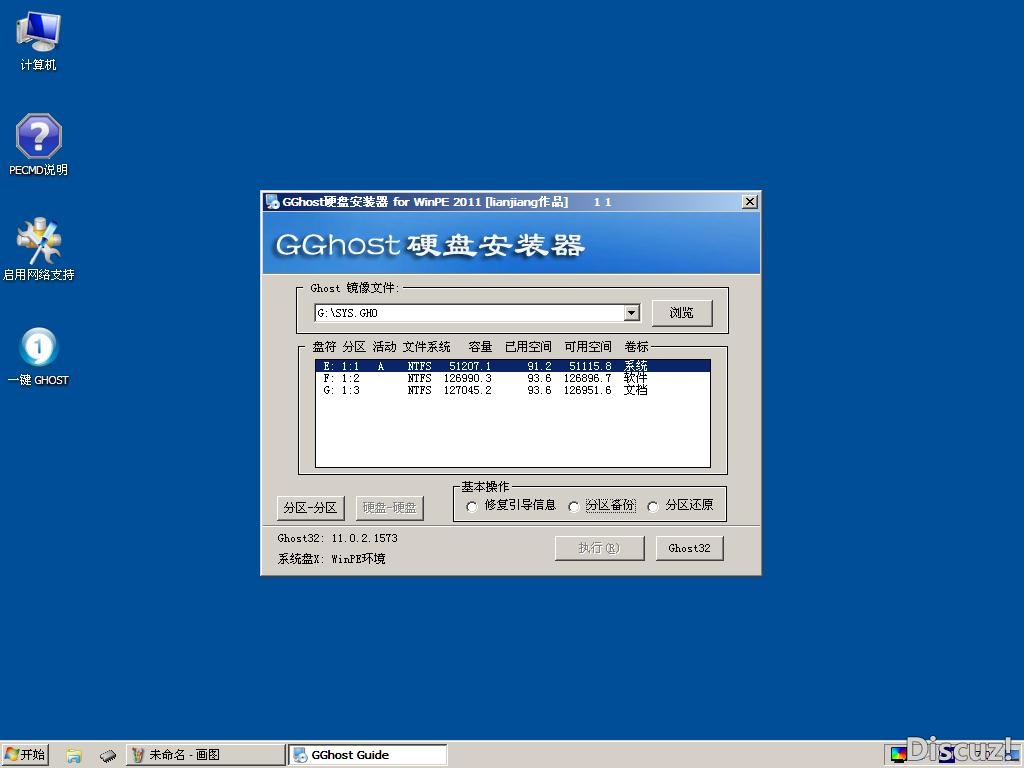Click the 浏览 browse button
Screen dimensions: 1024x768
682,313
